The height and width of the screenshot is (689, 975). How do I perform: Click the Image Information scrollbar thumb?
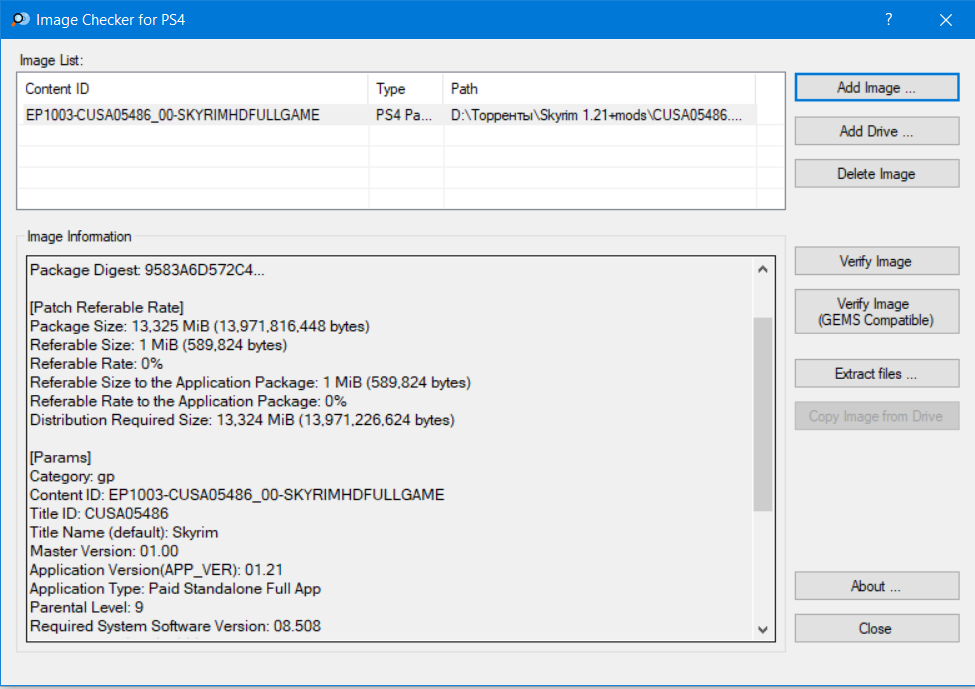(x=763, y=414)
